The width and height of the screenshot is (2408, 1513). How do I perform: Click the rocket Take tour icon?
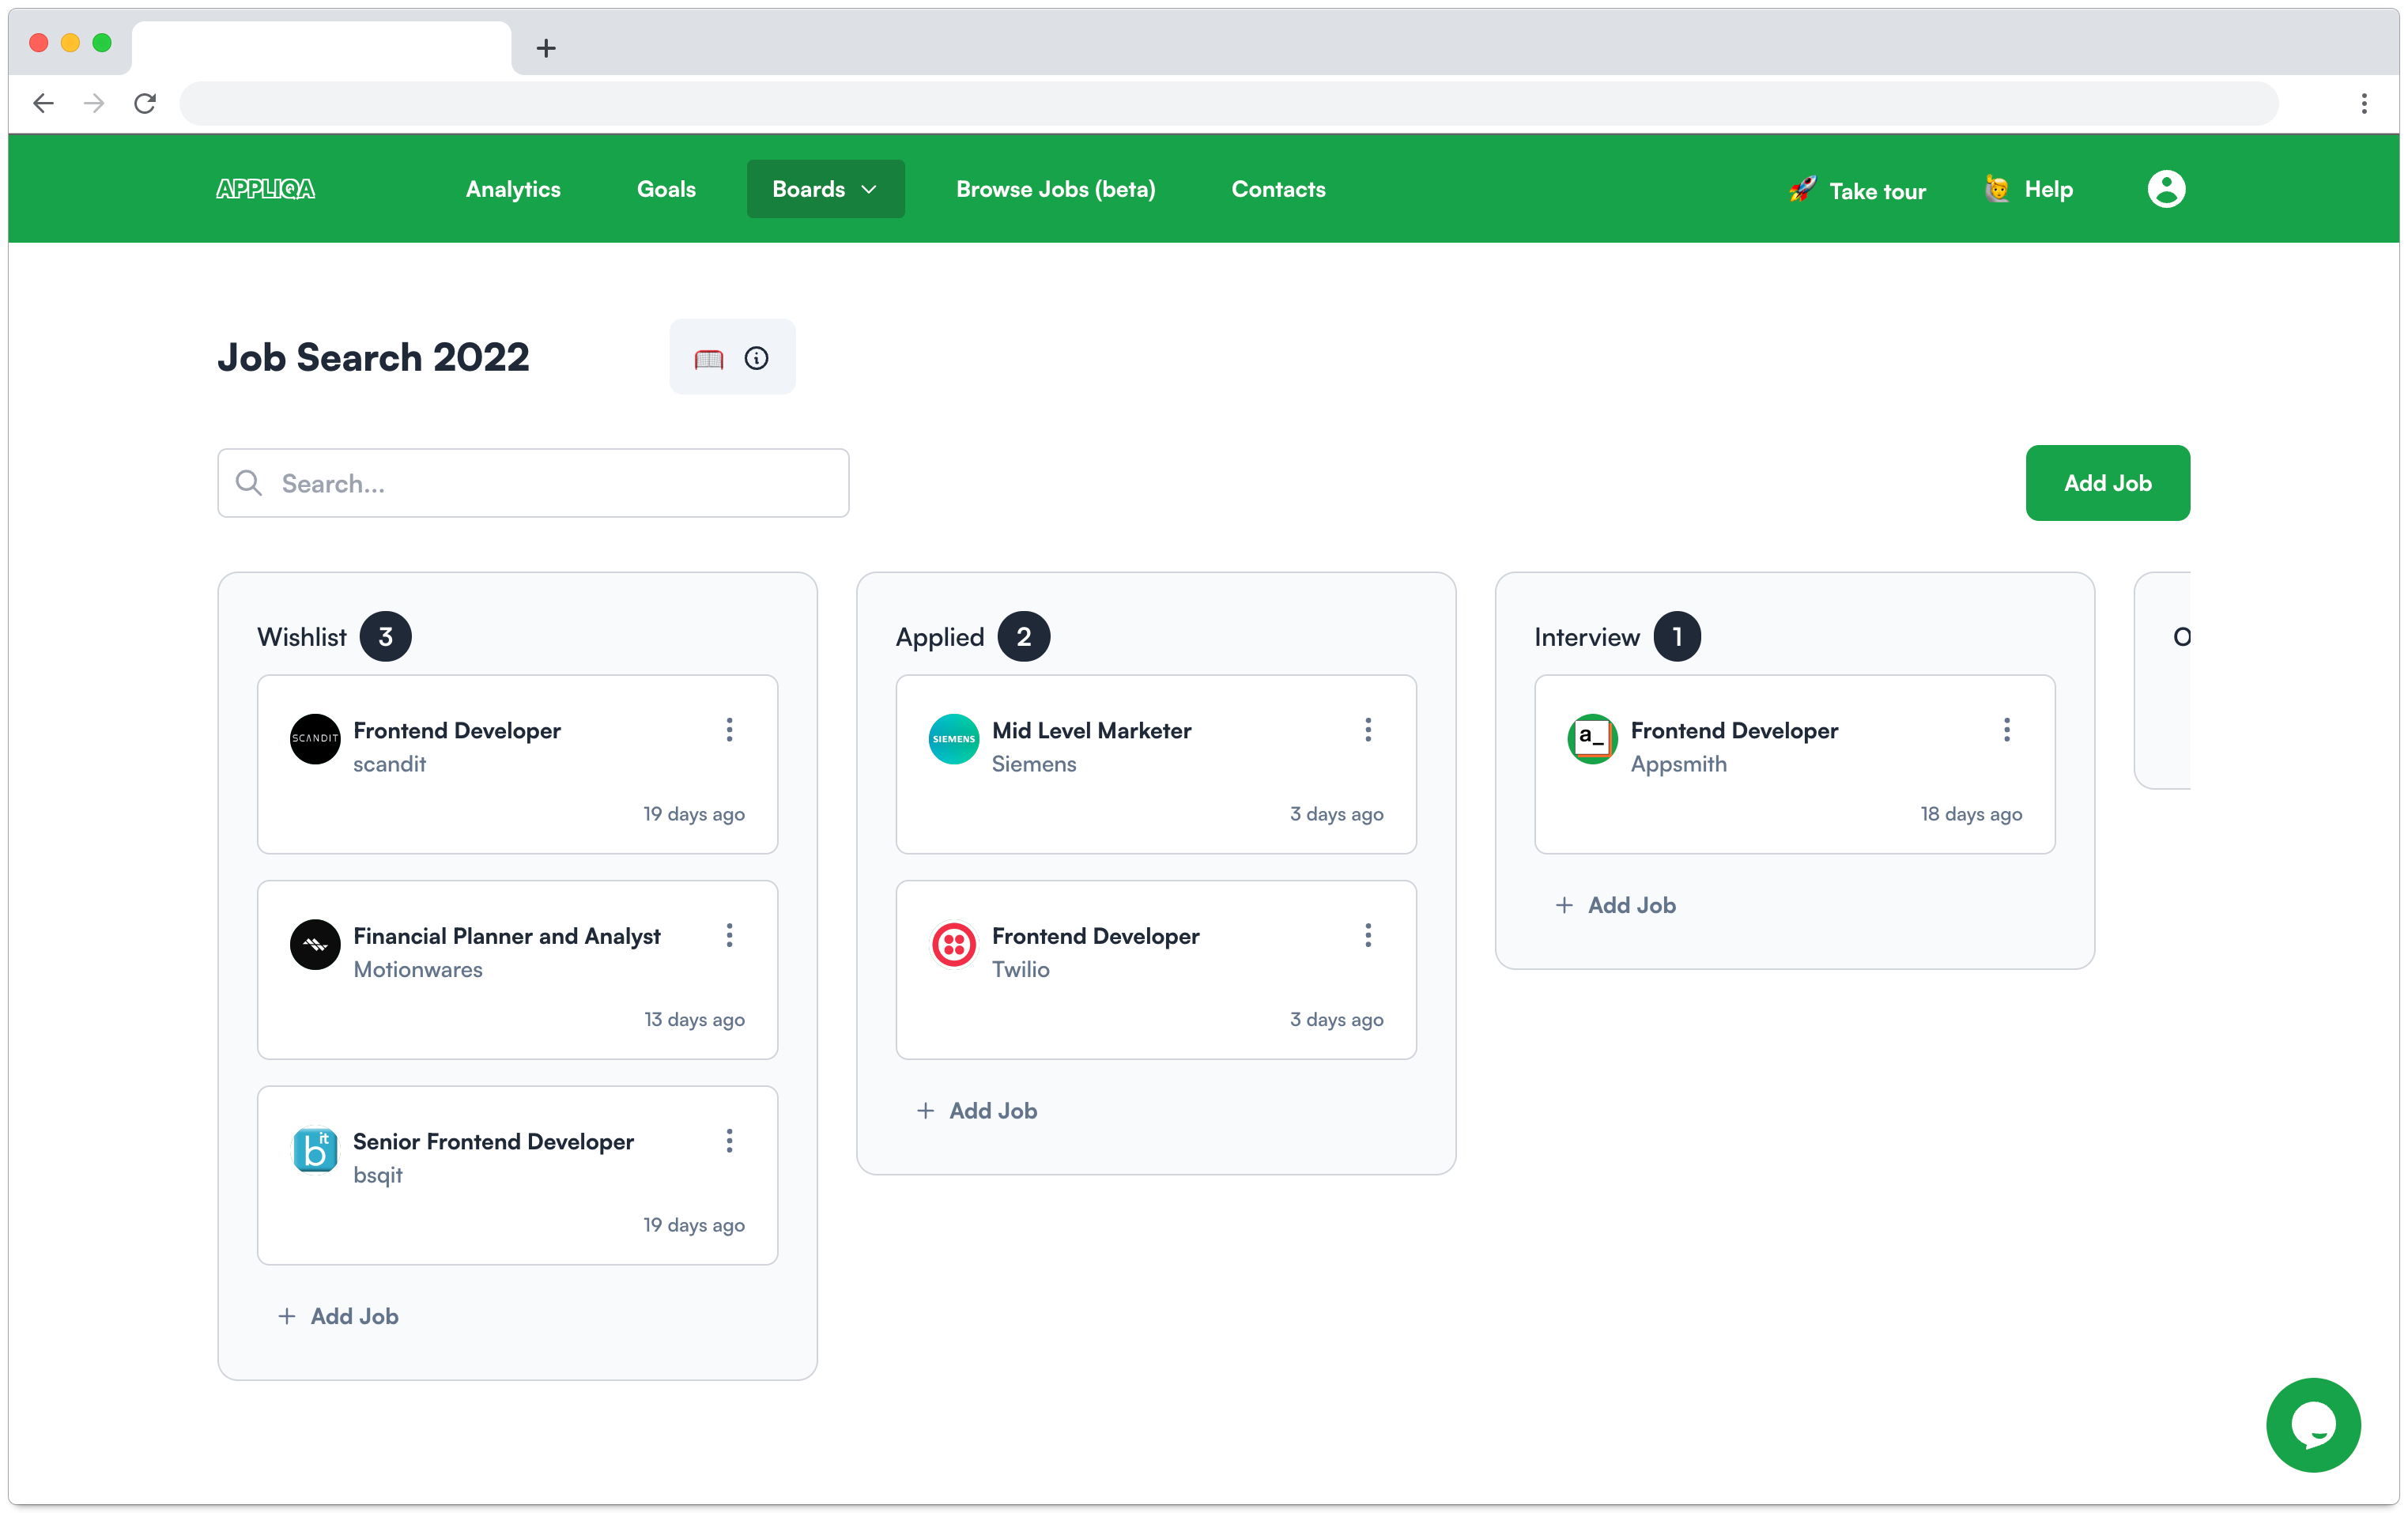(x=1801, y=189)
